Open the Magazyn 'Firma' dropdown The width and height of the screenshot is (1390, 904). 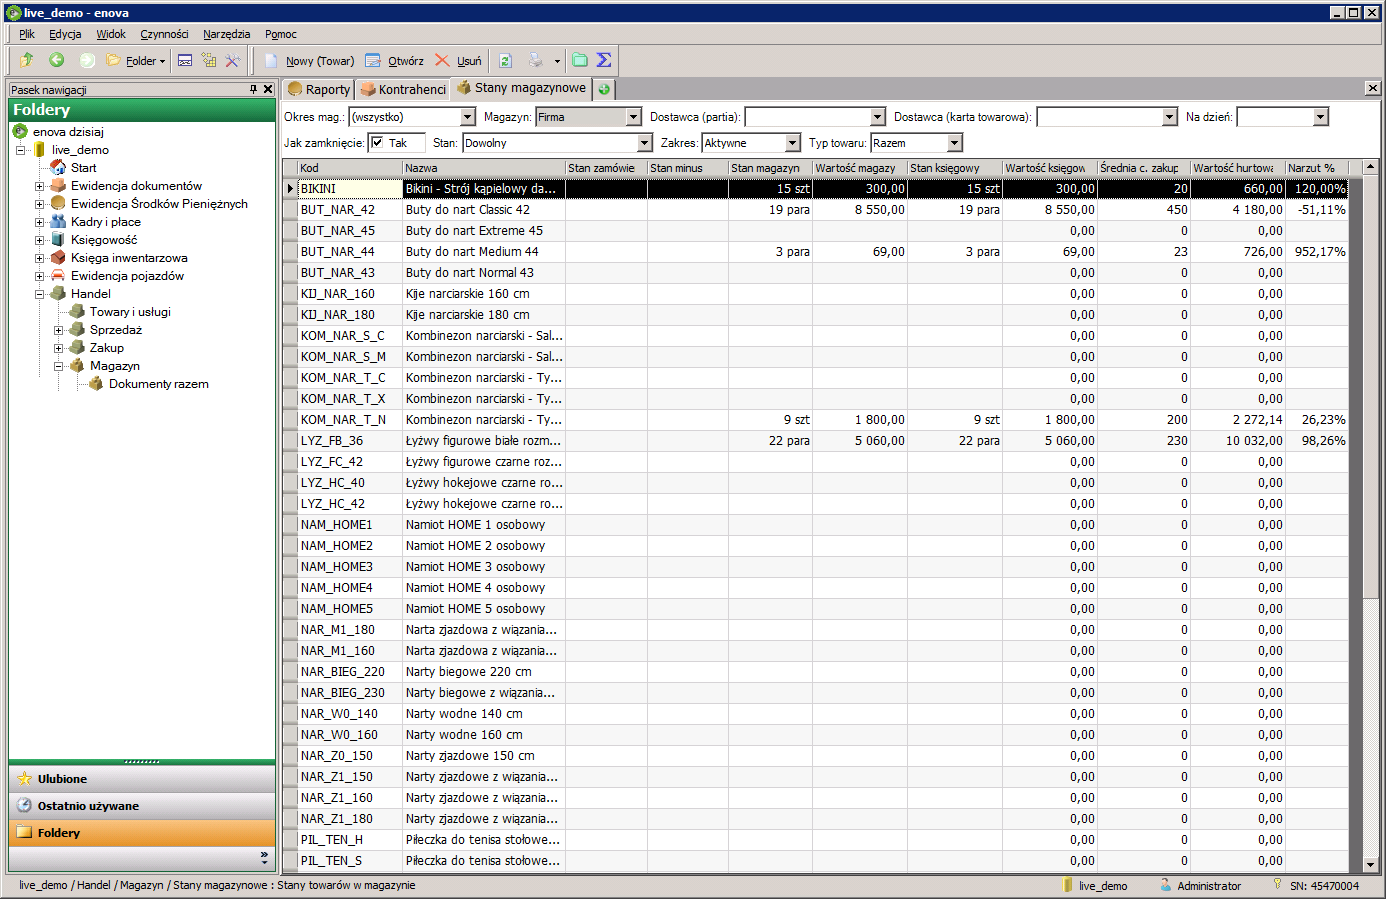click(633, 117)
